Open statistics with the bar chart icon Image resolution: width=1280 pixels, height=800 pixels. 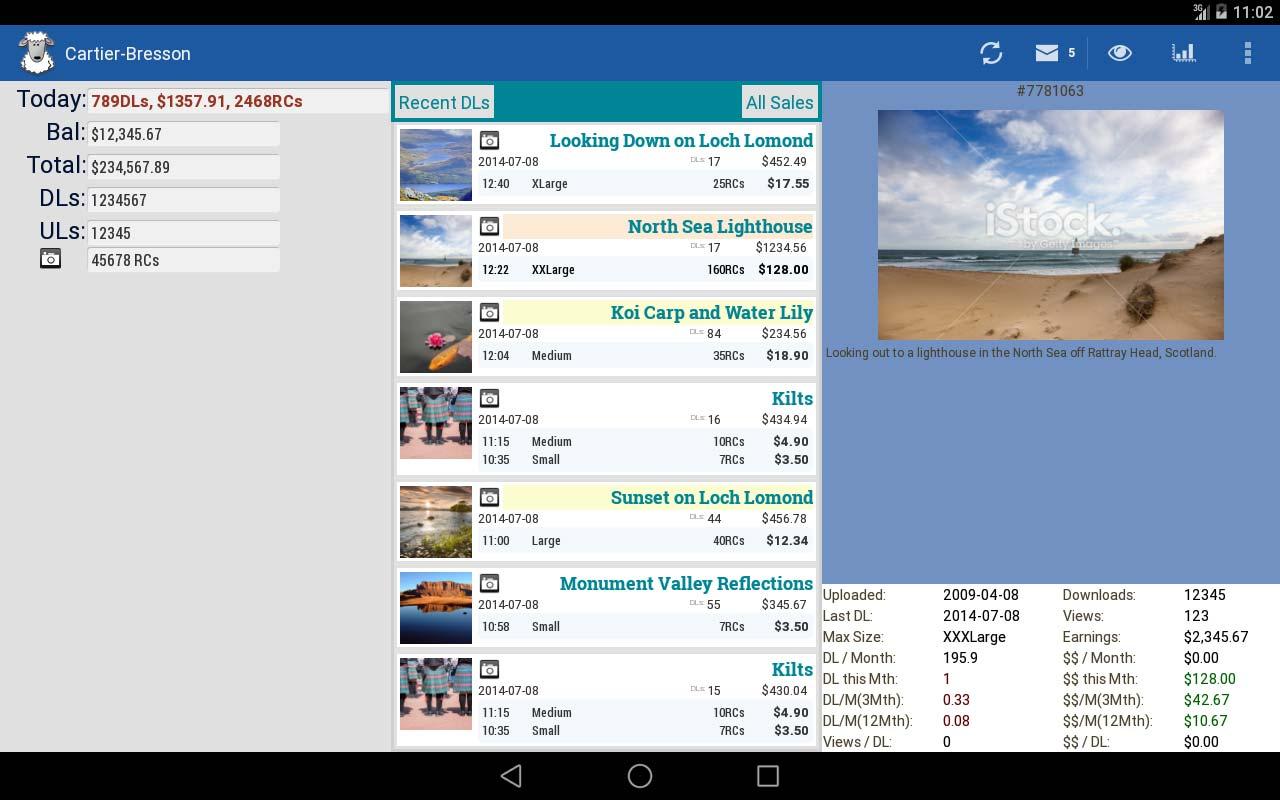1184,53
